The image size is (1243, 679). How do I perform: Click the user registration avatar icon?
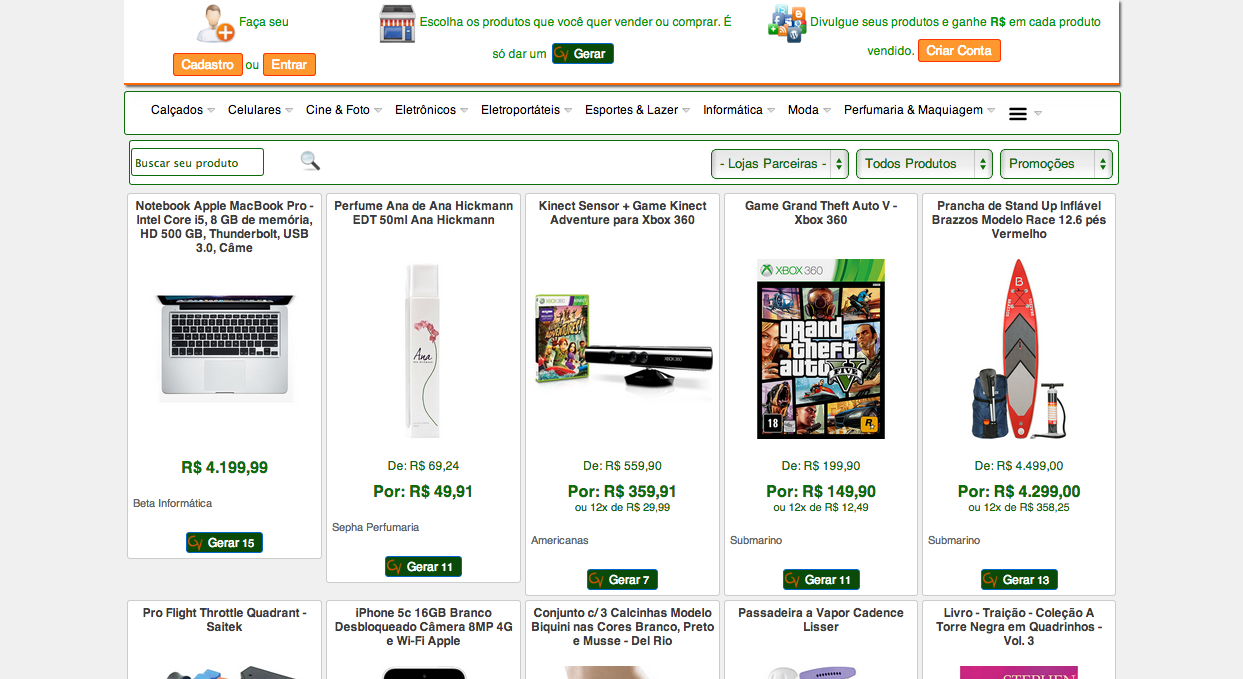pos(215,24)
